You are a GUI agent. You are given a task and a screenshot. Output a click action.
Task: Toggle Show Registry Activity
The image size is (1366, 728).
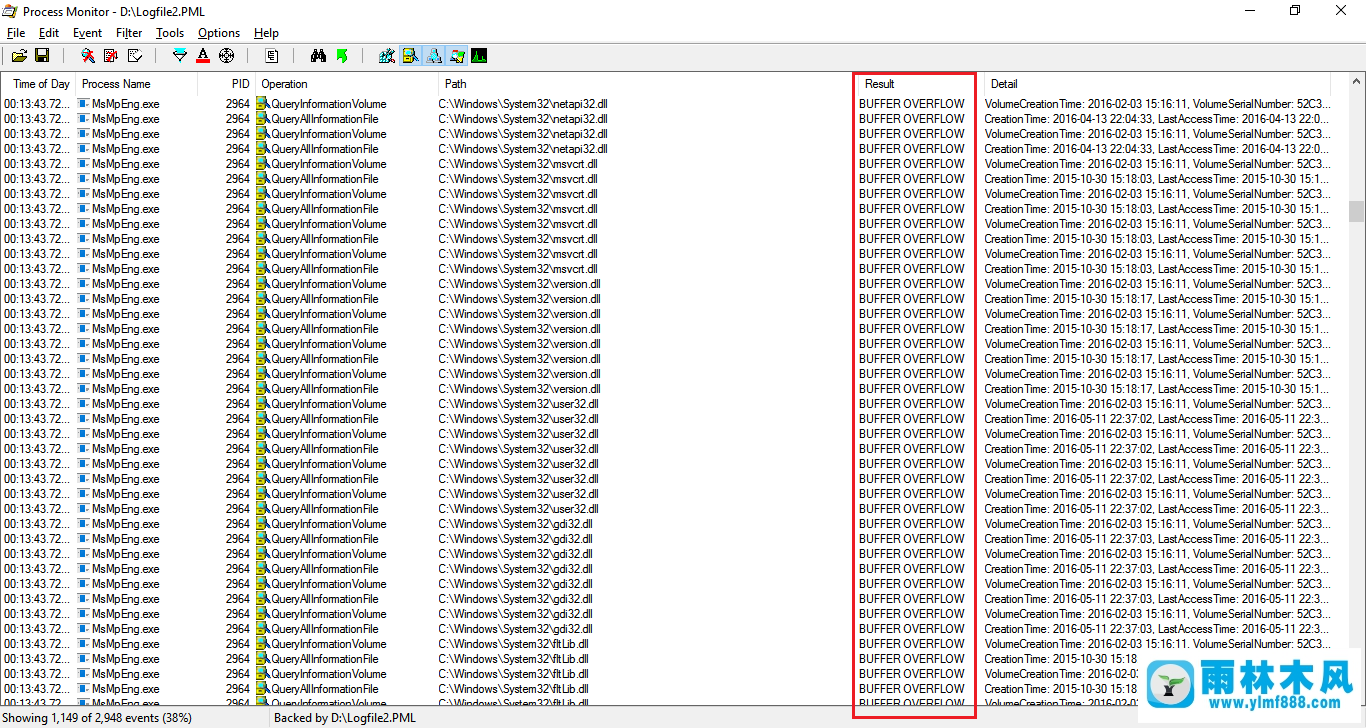387,56
